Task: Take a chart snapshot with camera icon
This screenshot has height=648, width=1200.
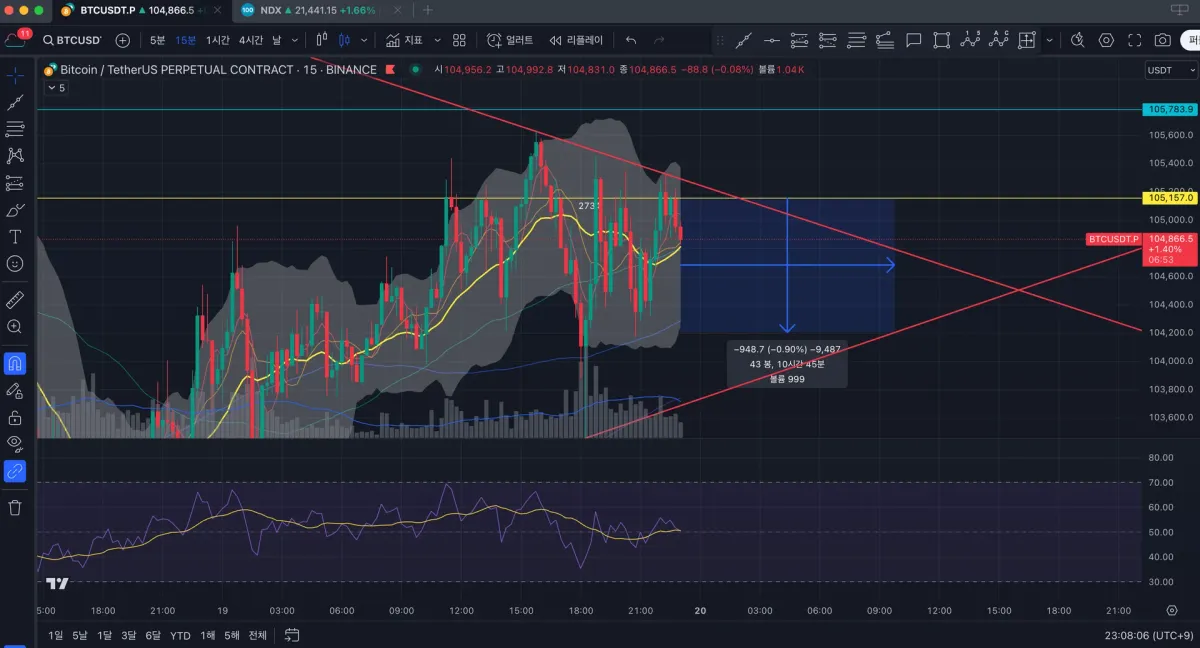Action: 1162,40
